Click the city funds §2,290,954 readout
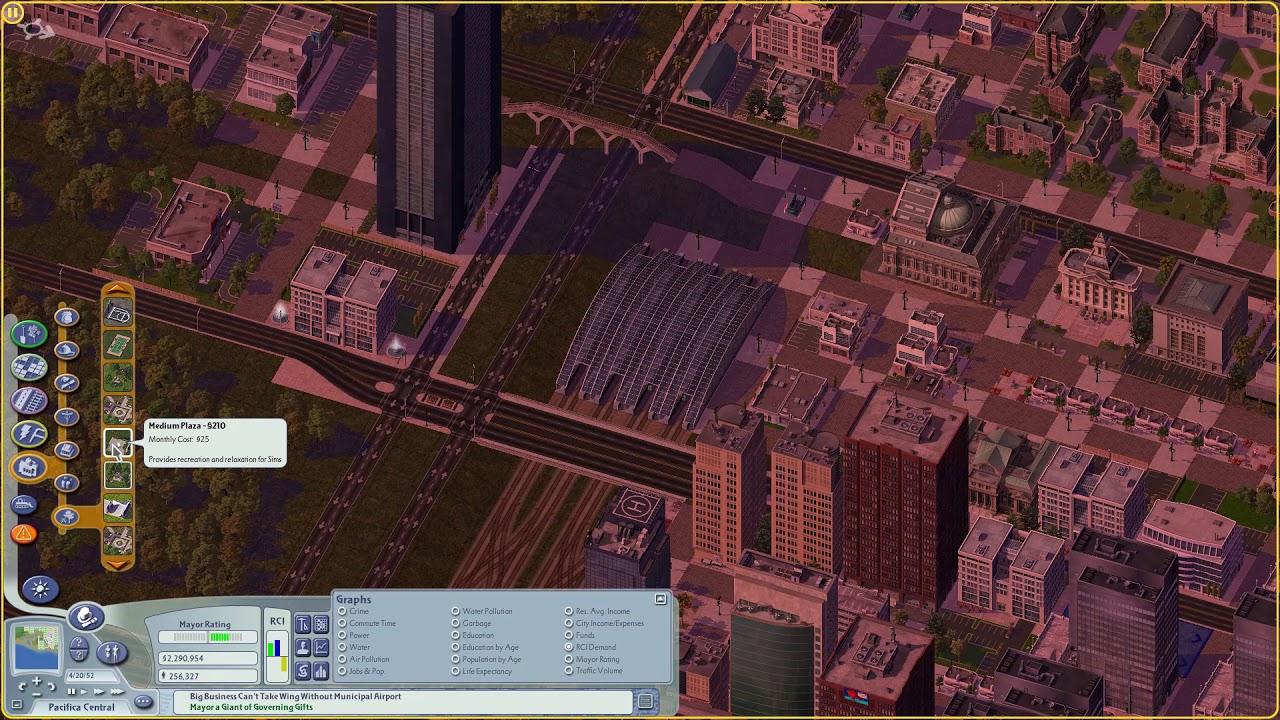This screenshot has height=720, width=1280. coord(208,658)
